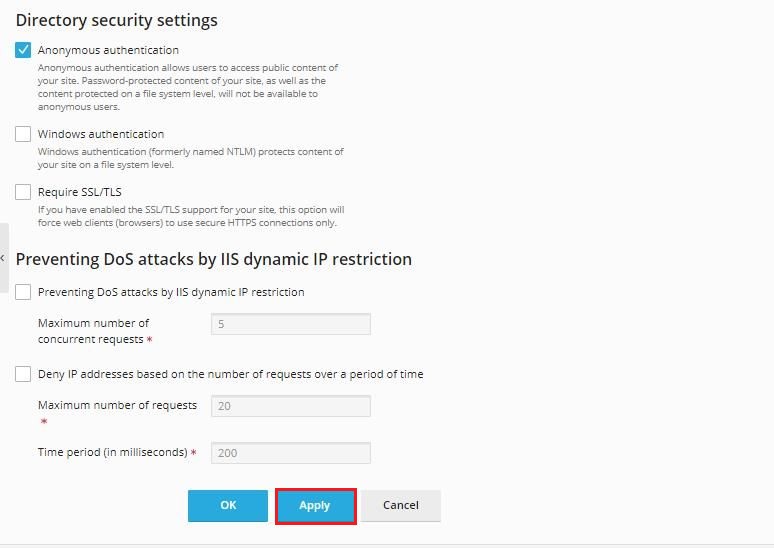Collapse the left sidebar with the arrow handle
The width and height of the screenshot is (774, 548).
click(3, 258)
